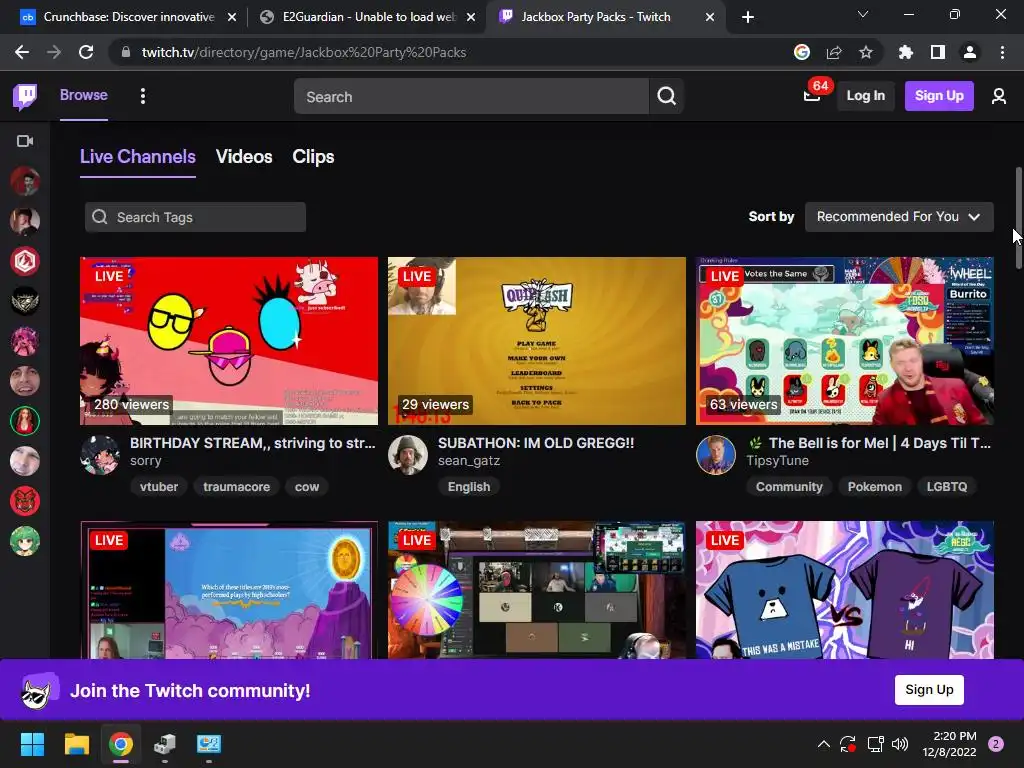Screen dimensions: 1024x768
Task: Click the page vertical scrollbar
Action: click(1018, 217)
